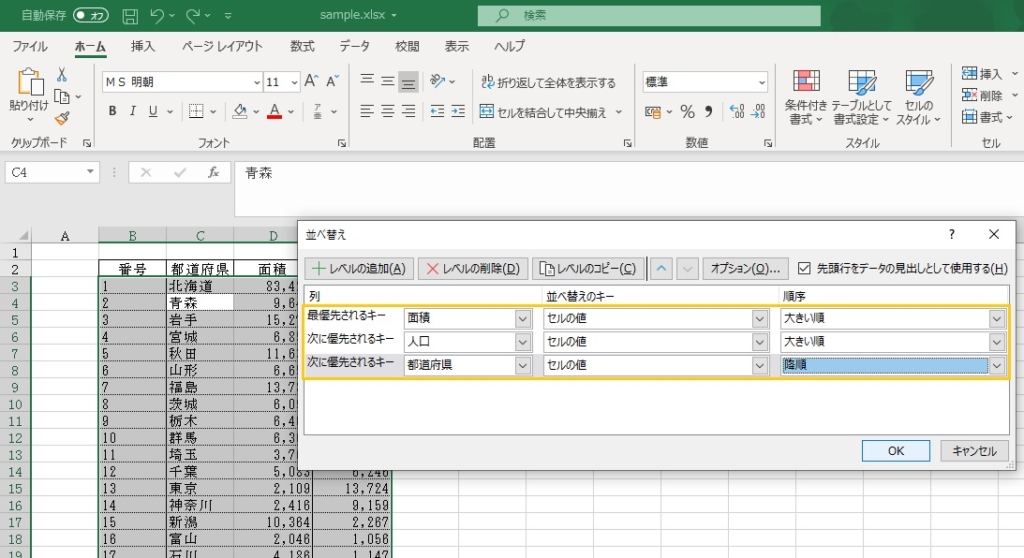Expand the 面積 column key dropdown

coord(523,318)
